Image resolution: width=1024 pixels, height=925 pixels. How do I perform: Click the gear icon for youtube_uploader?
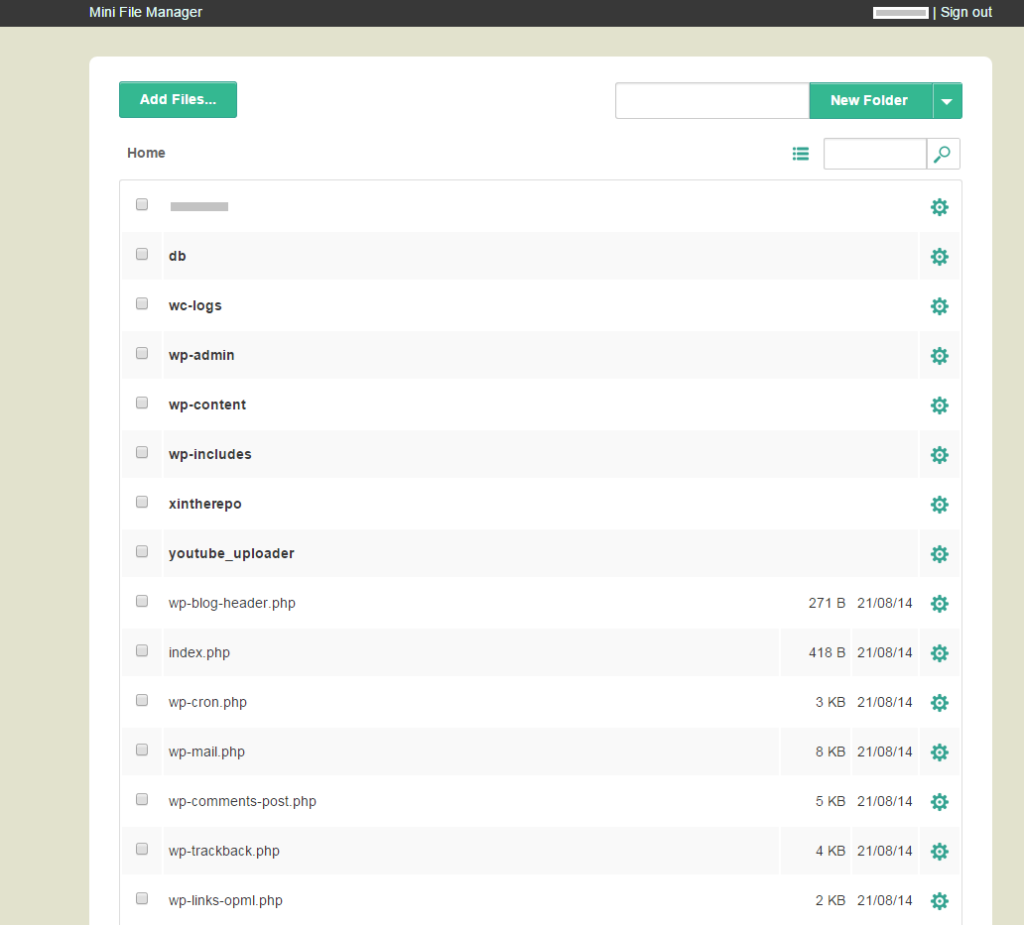click(939, 555)
